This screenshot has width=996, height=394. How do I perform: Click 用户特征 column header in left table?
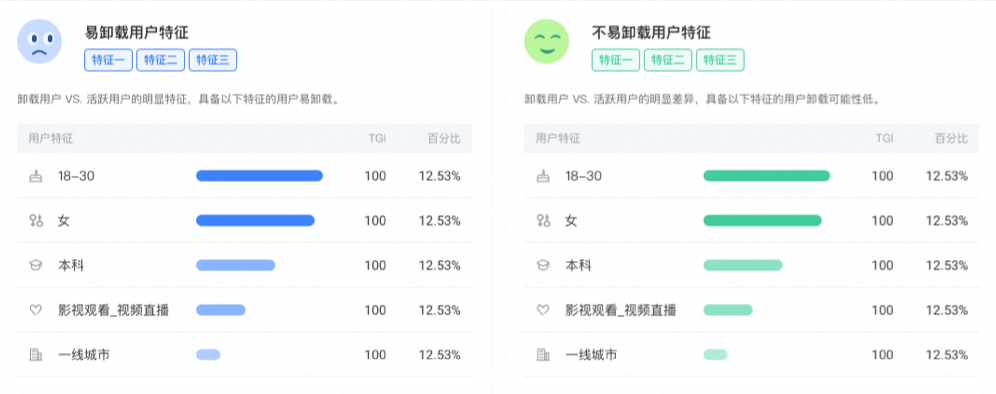coord(50,139)
